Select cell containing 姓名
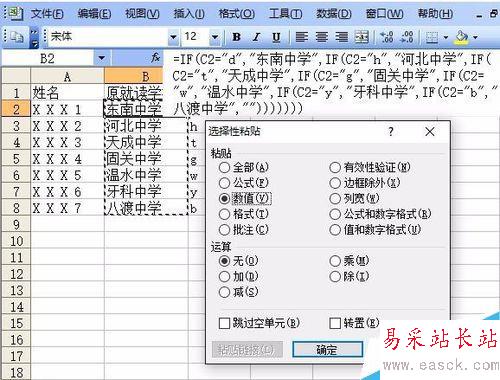The image size is (500, 380). click(67, 92)
